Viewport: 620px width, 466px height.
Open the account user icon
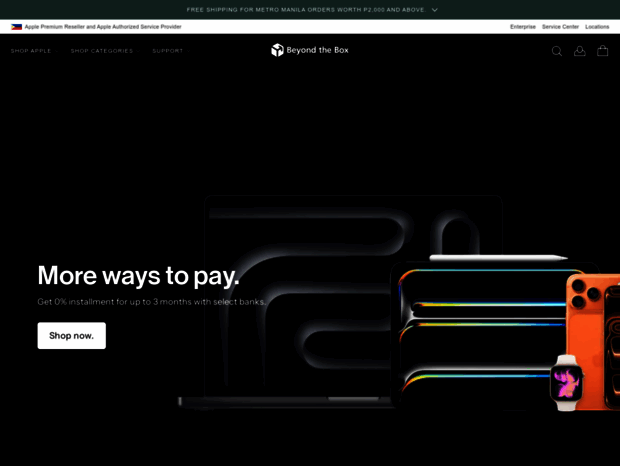point(580,51)
